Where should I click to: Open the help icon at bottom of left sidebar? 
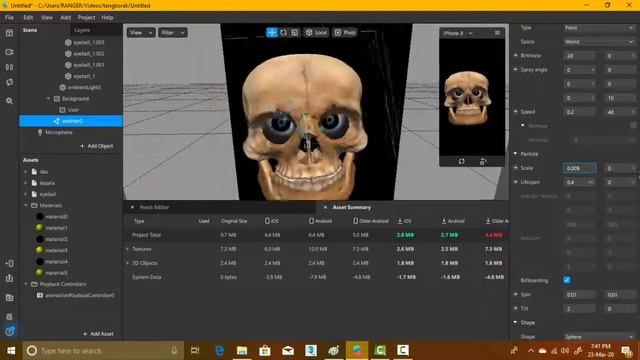point(9,331)
